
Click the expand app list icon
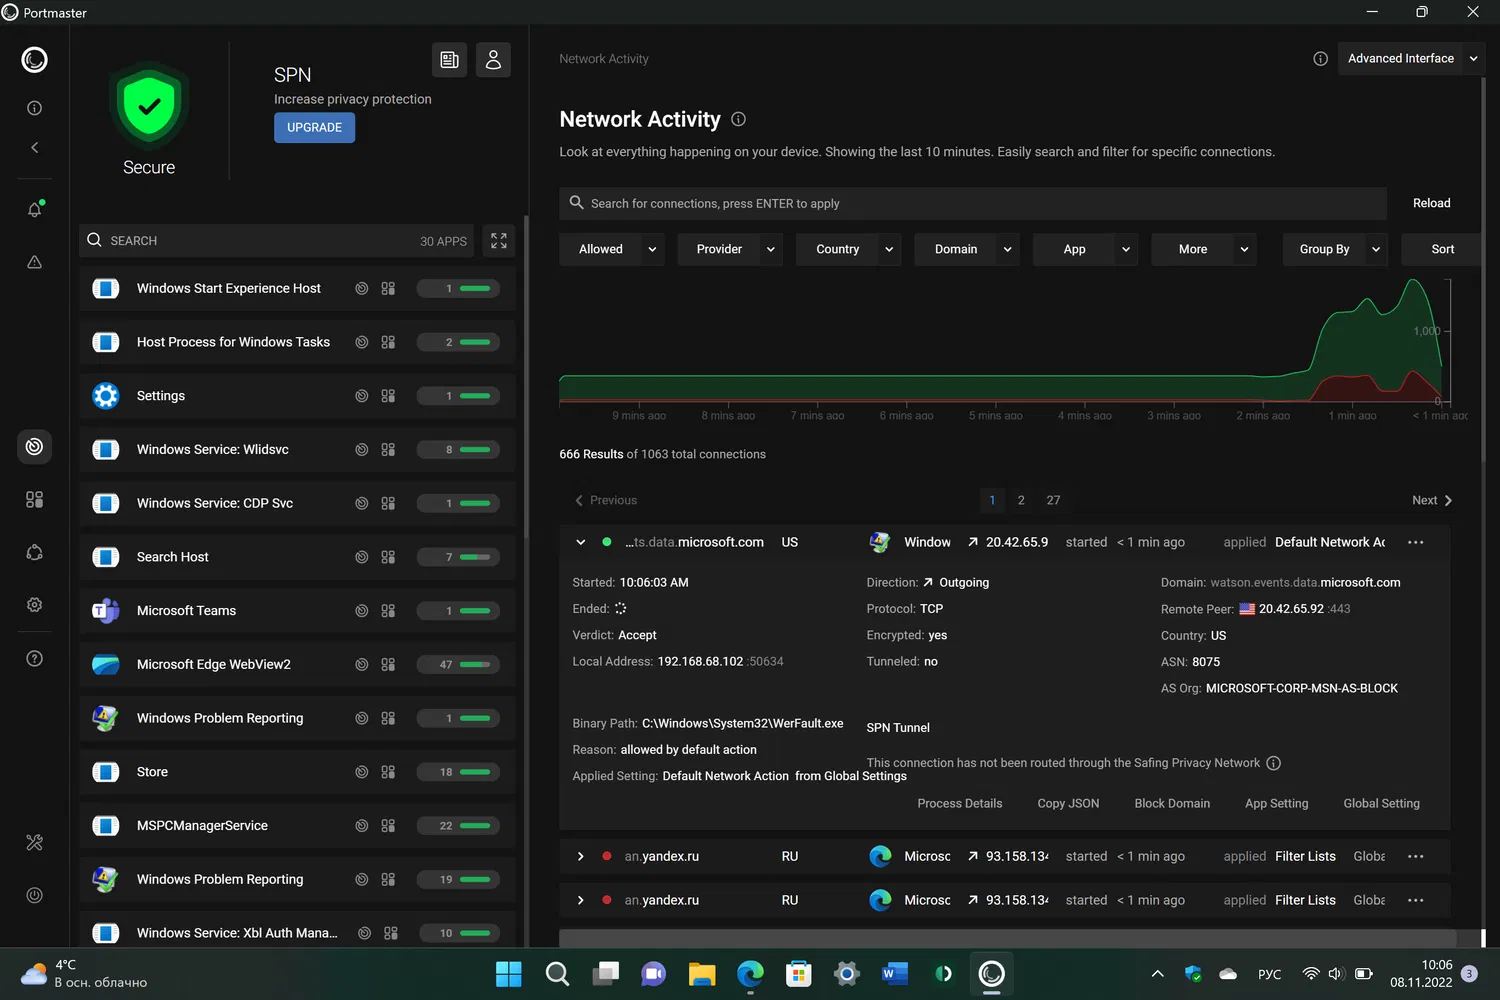pos(499,241)
